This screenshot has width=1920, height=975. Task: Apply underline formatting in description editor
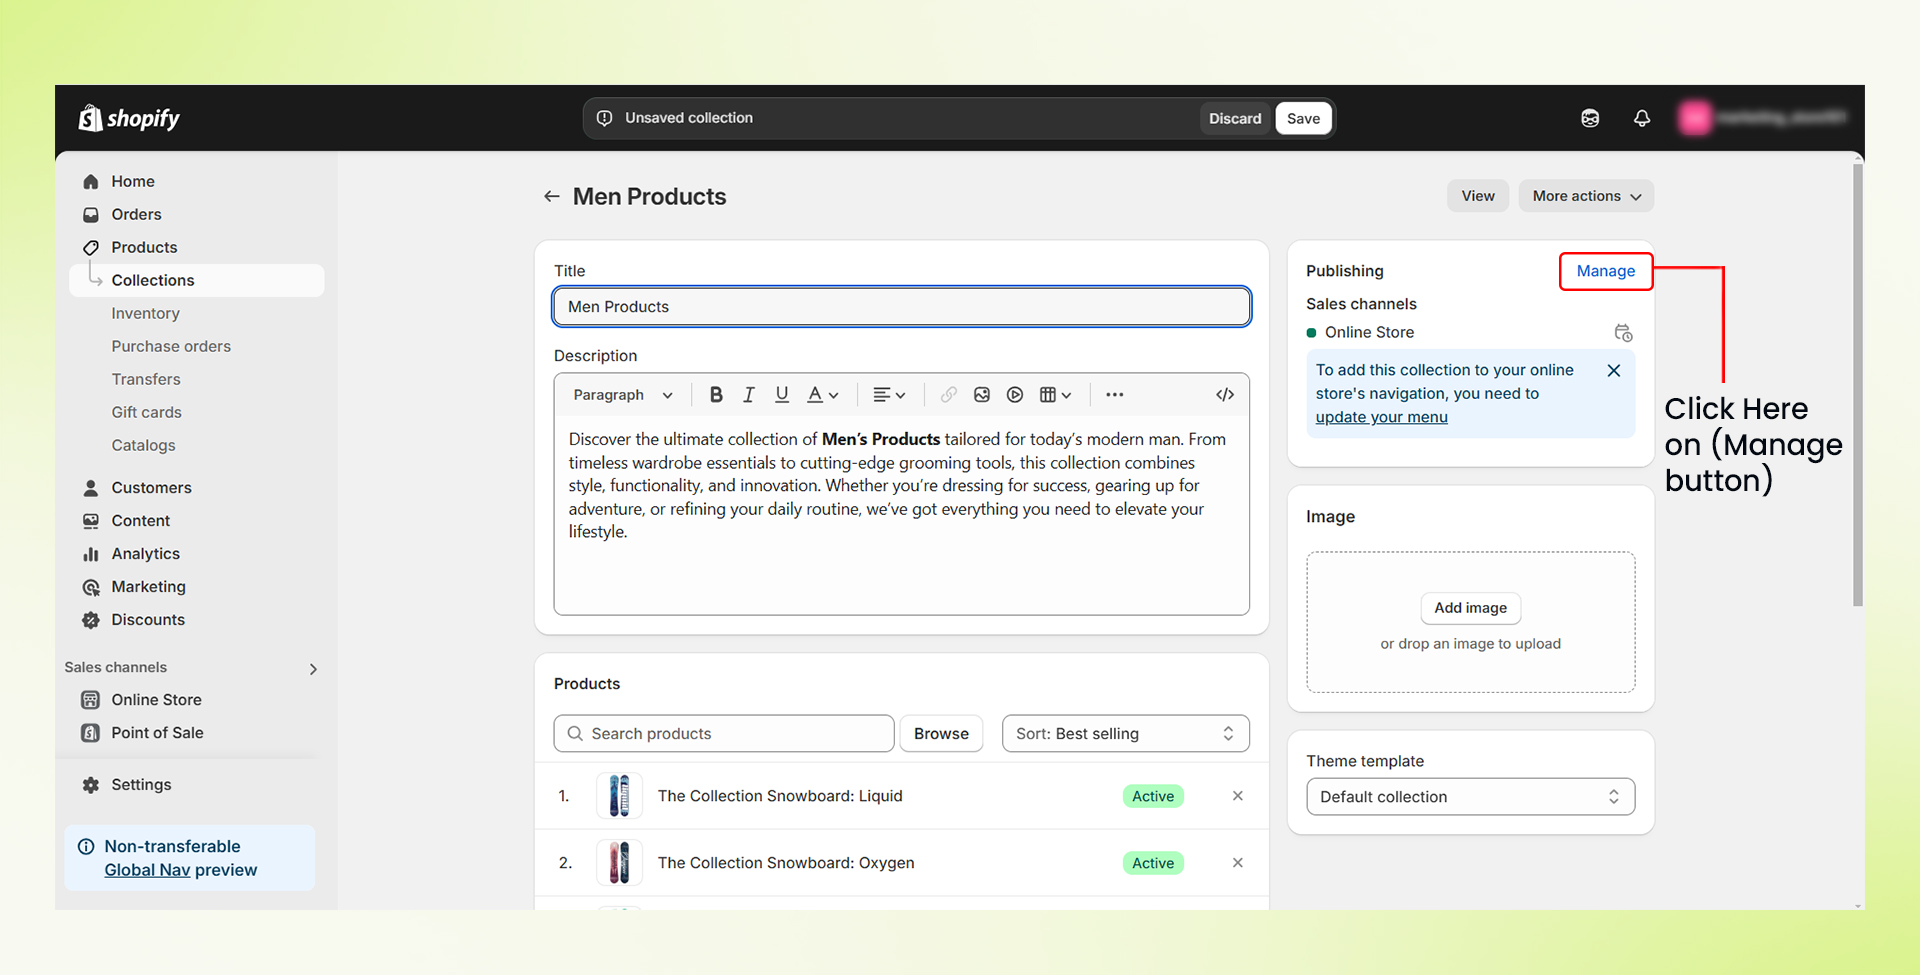click(782, 395)
